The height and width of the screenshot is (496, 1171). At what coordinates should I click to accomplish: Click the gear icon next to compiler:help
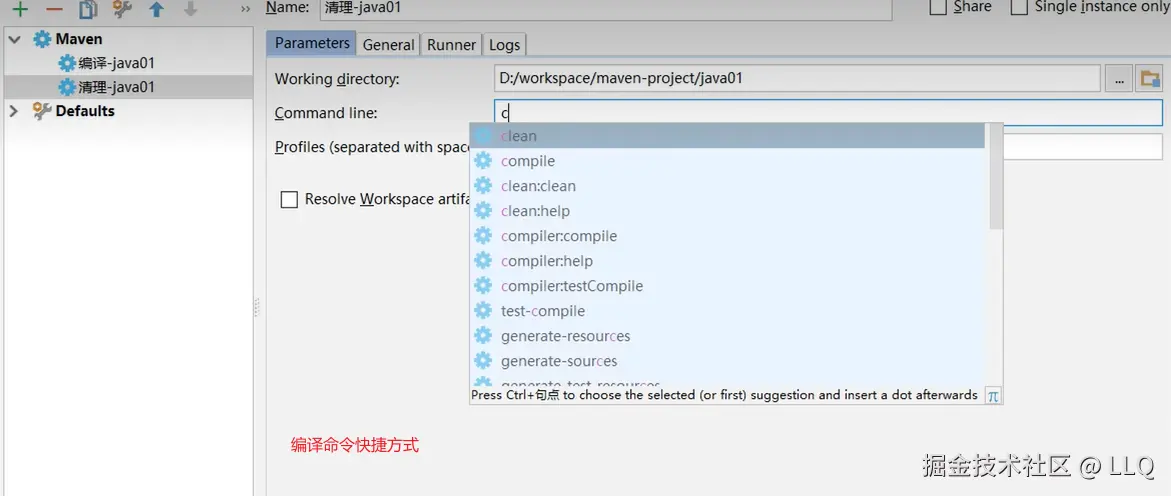coord(483,261)
